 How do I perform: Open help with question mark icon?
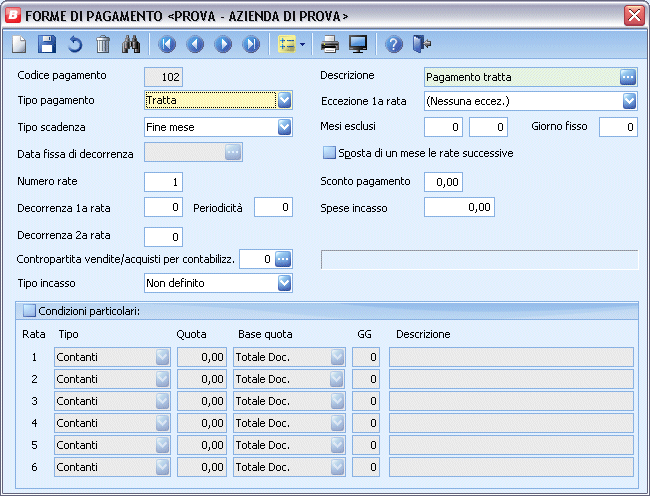point(394,44)
